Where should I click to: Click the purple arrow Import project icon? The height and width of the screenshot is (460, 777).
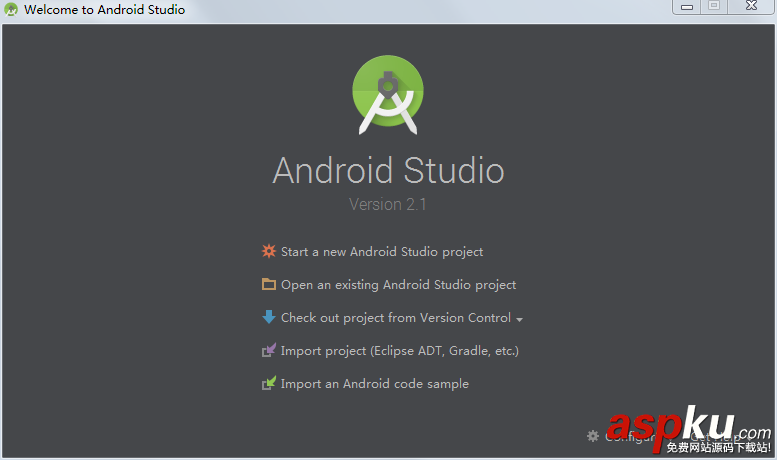pyautogui.click(x=269, y=350)
